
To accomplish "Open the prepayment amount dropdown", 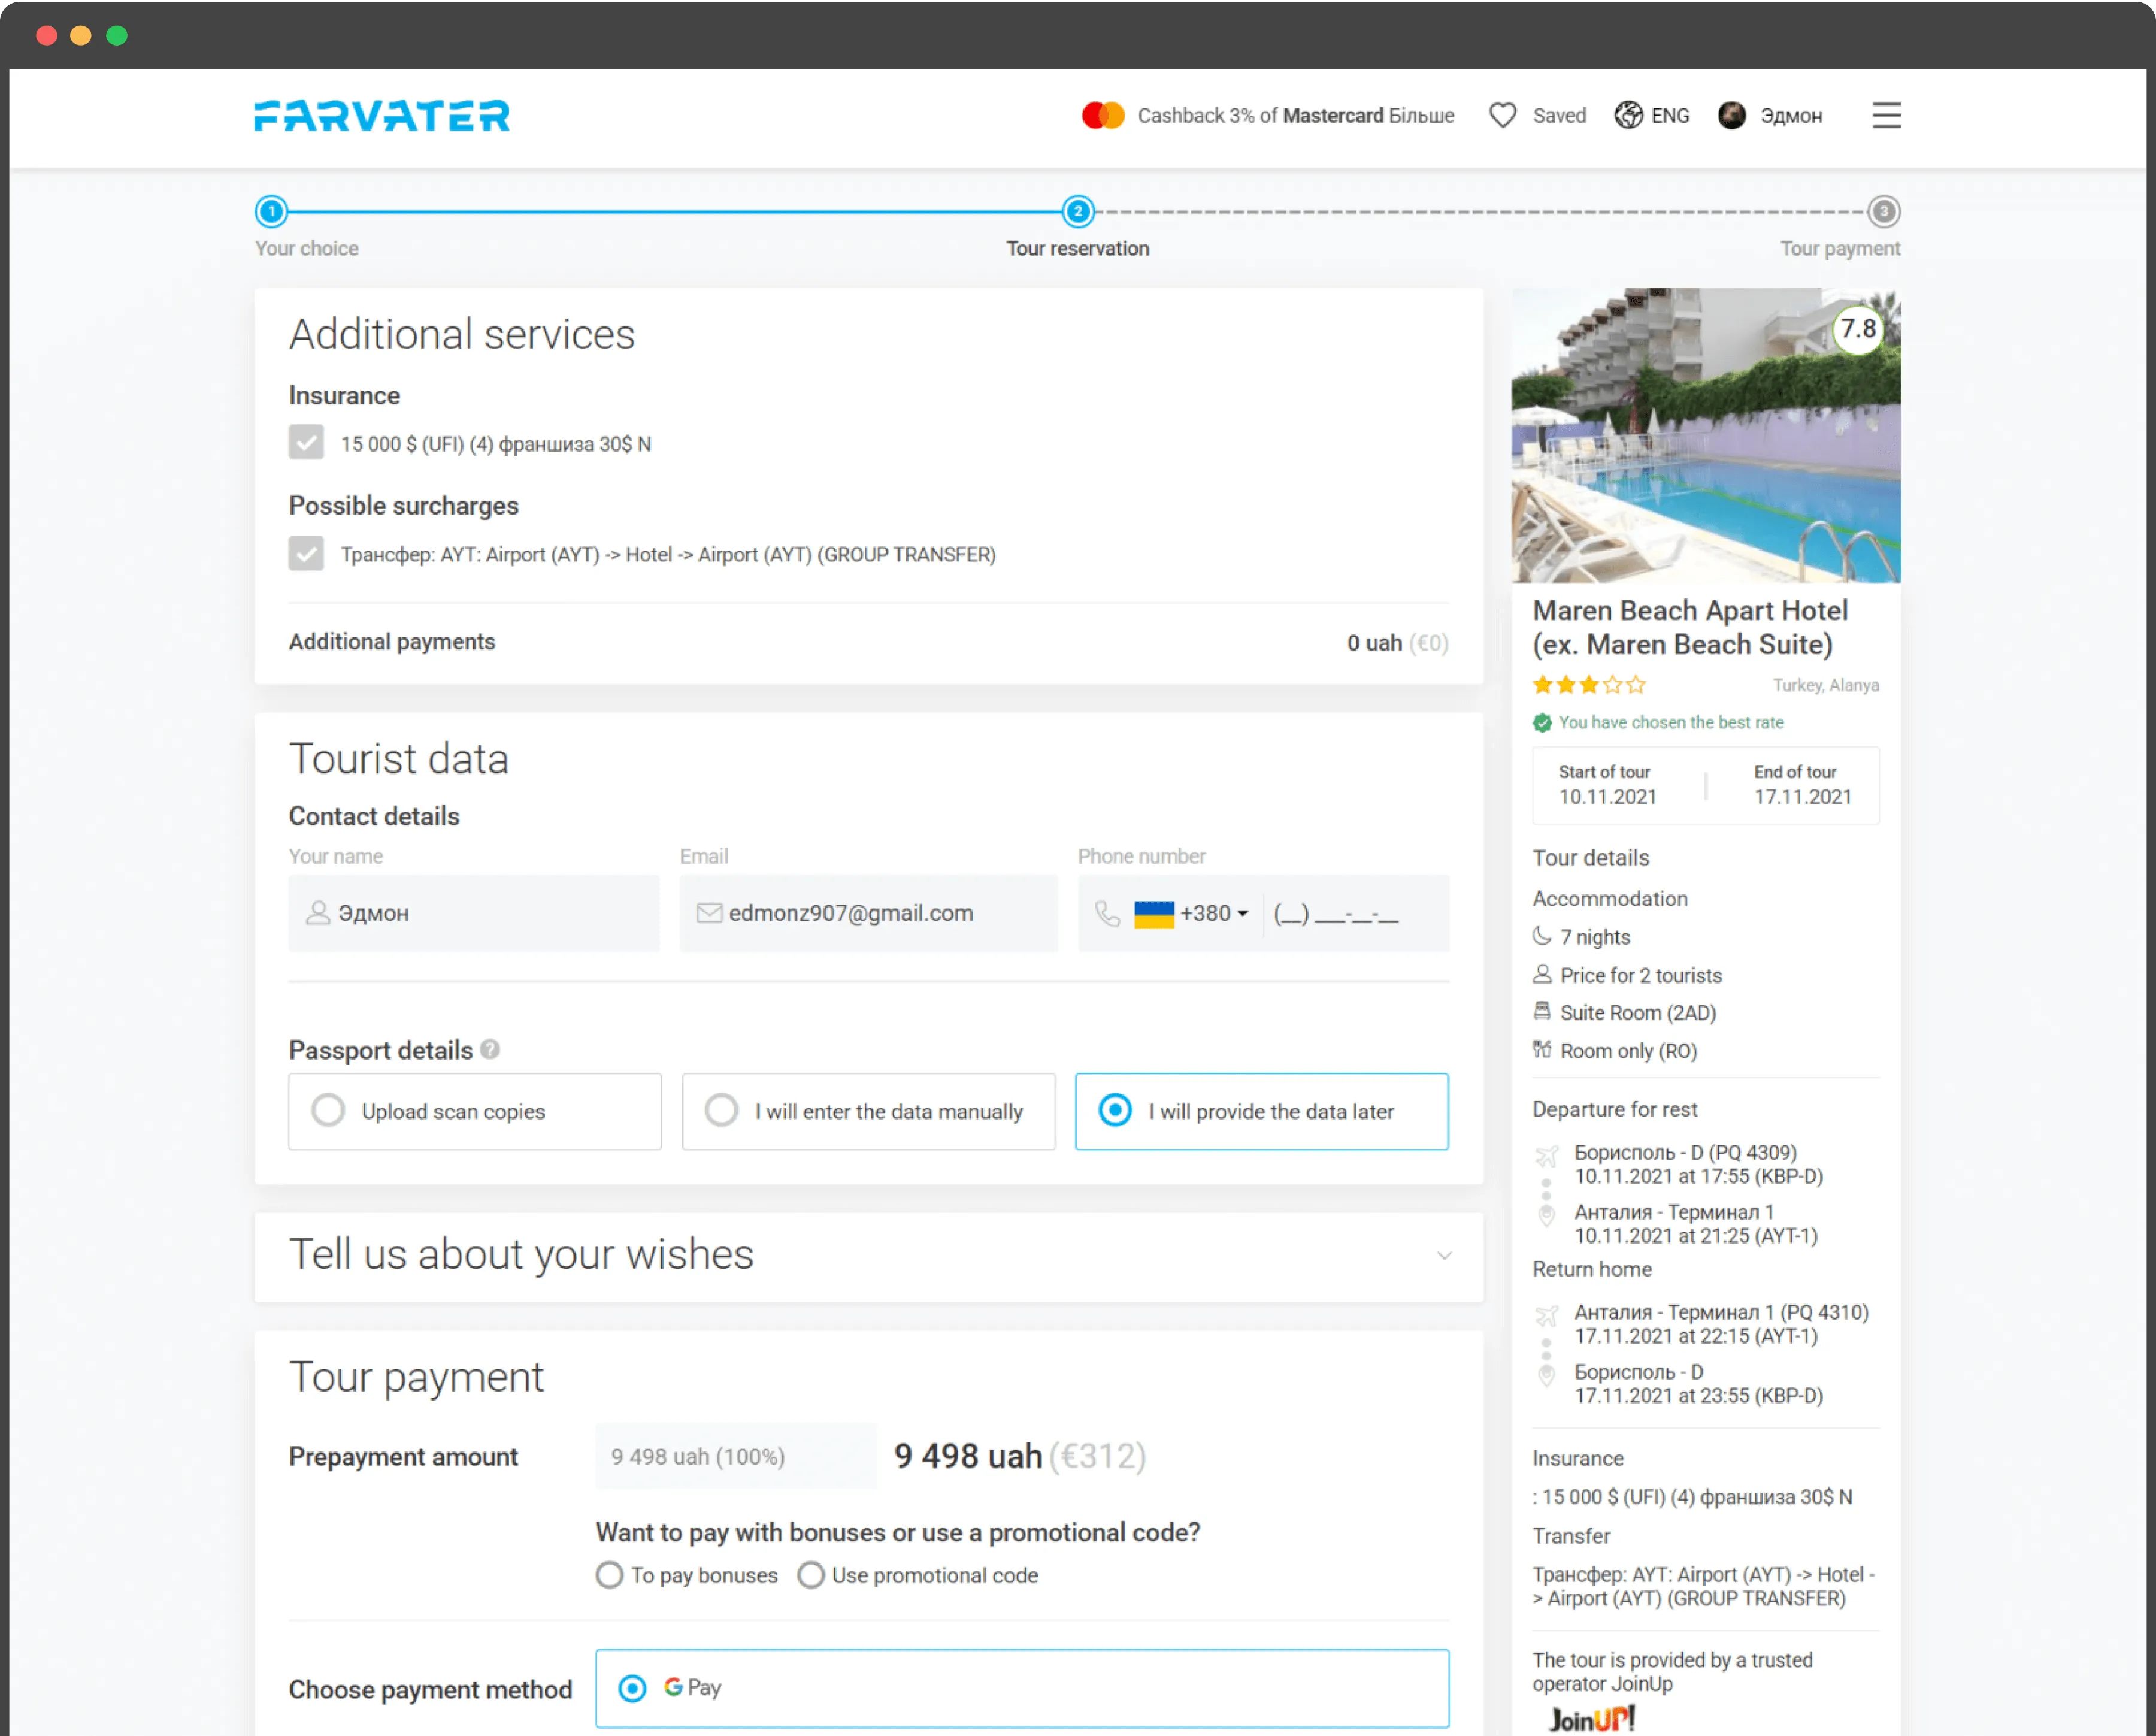I will pyautogui.click(x=735, y=1456).
